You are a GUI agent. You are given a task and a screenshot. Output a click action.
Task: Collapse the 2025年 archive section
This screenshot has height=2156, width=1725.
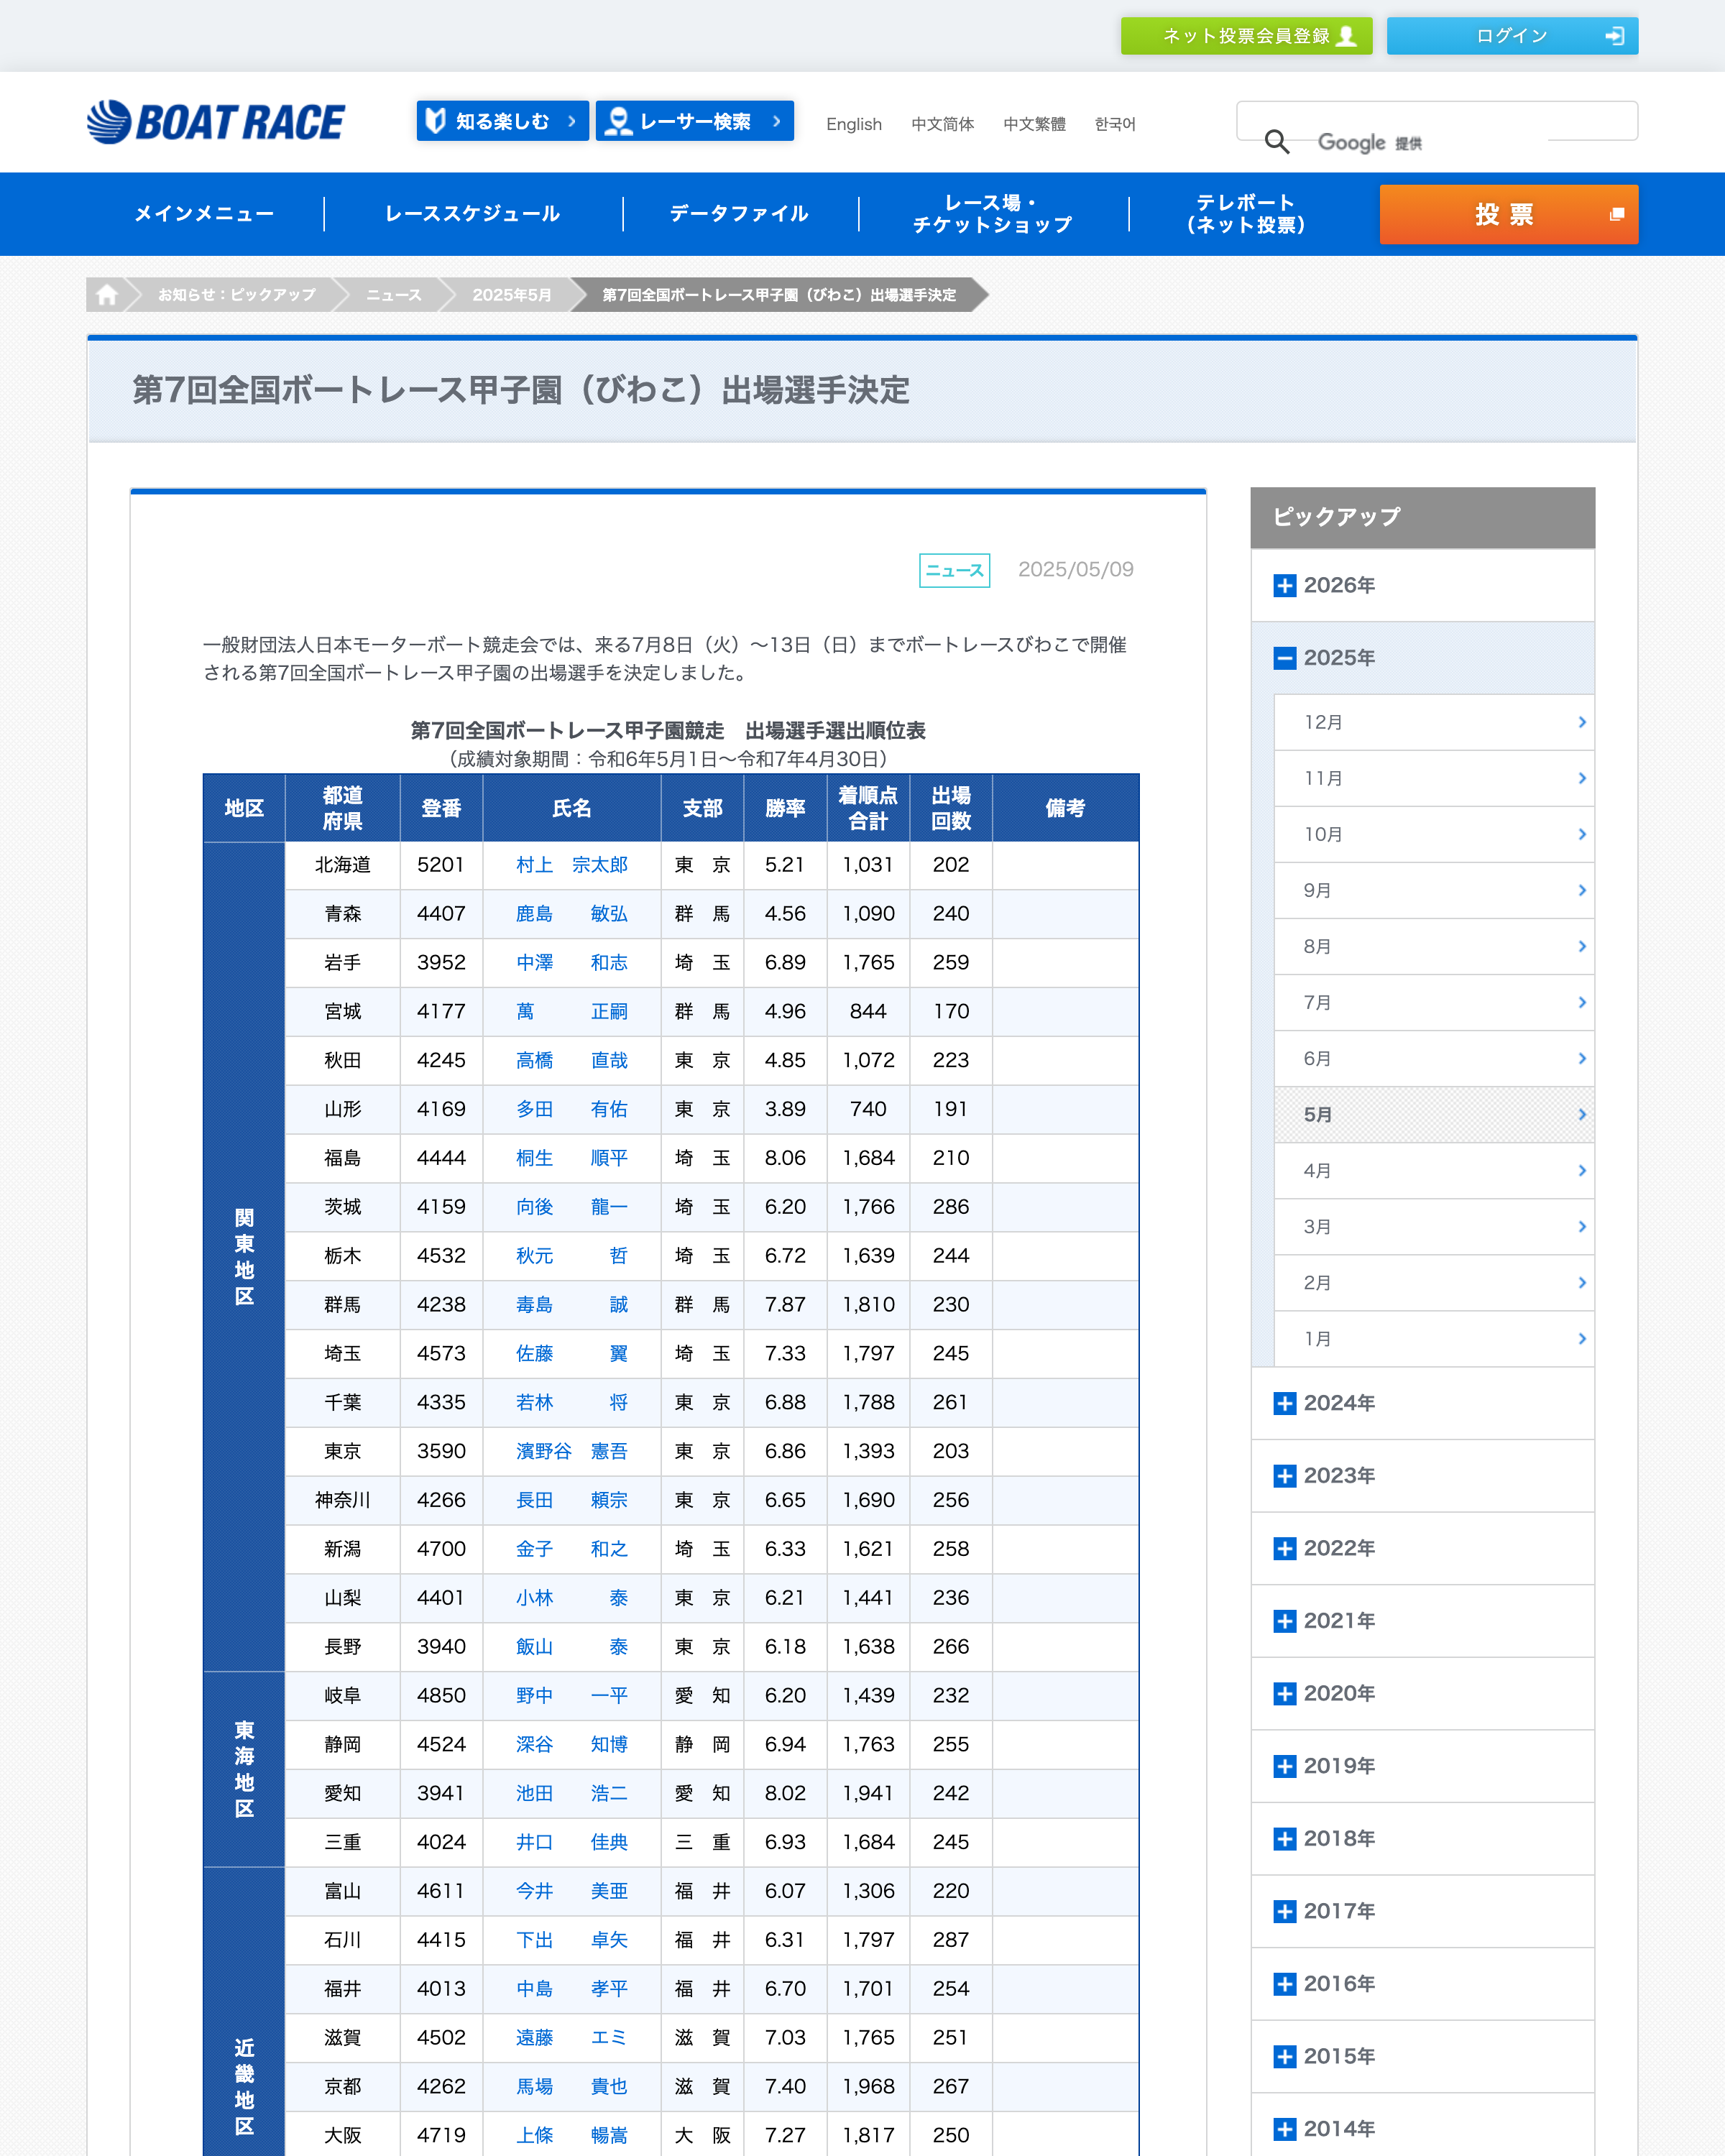pos(1422,658)
